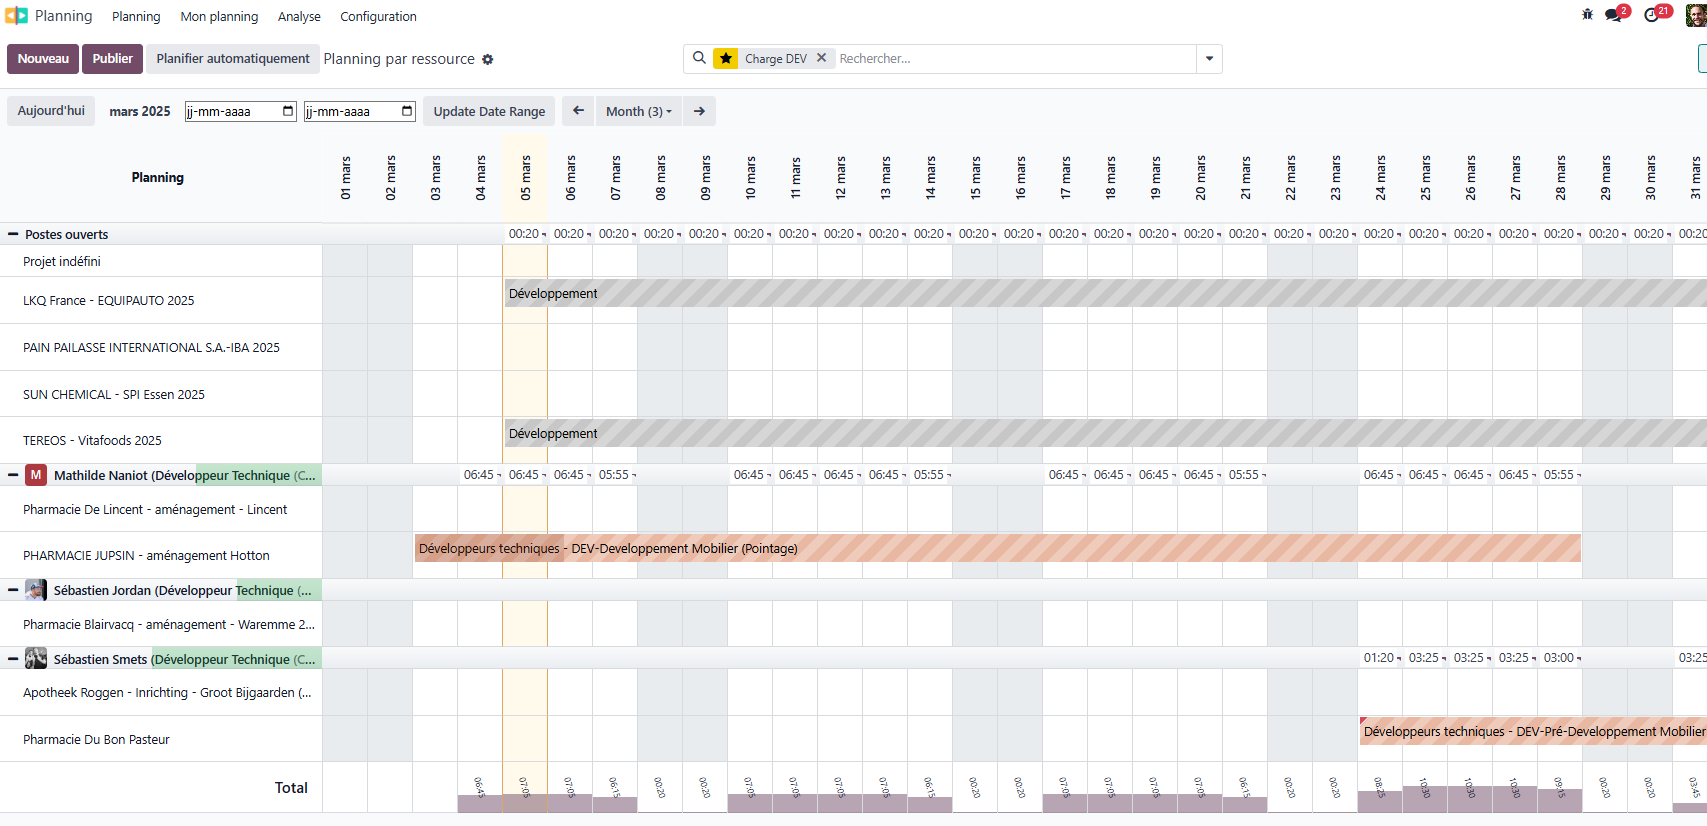Image resolution: width=1707 pixels, height=826 pixels.
Task: Open DEV-Pré-Developpement shift on Pharmacie Du Bon Pasteur
Action: click(1533, 731)
